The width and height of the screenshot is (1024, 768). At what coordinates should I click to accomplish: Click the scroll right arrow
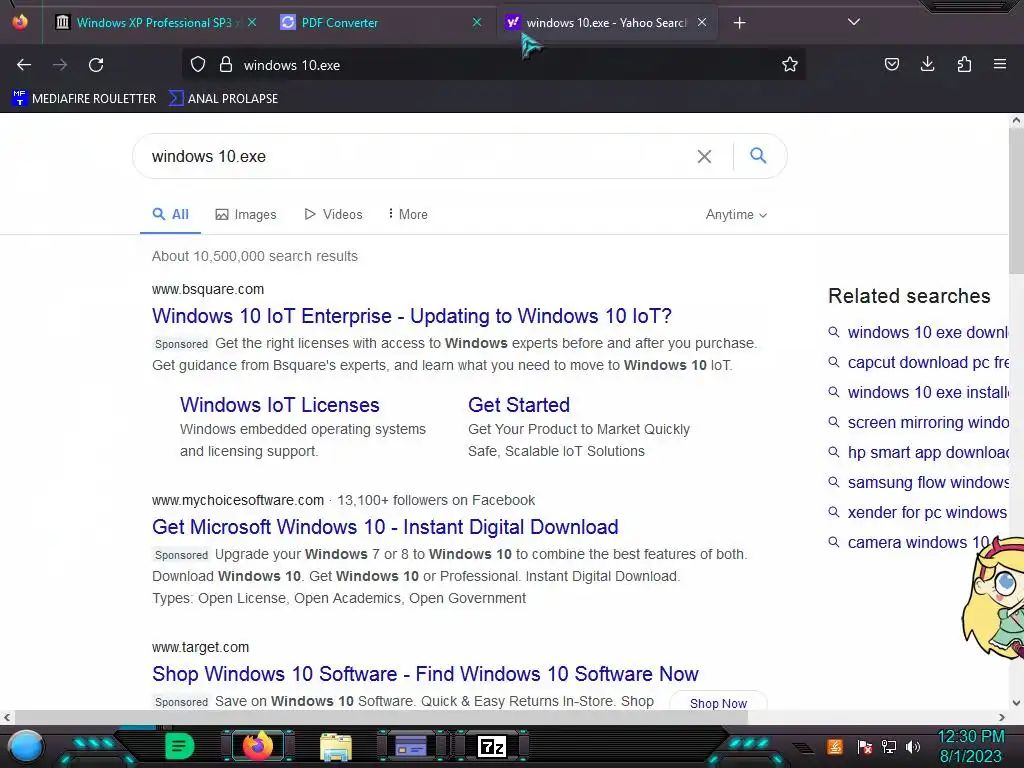[x=1002, y=717]
